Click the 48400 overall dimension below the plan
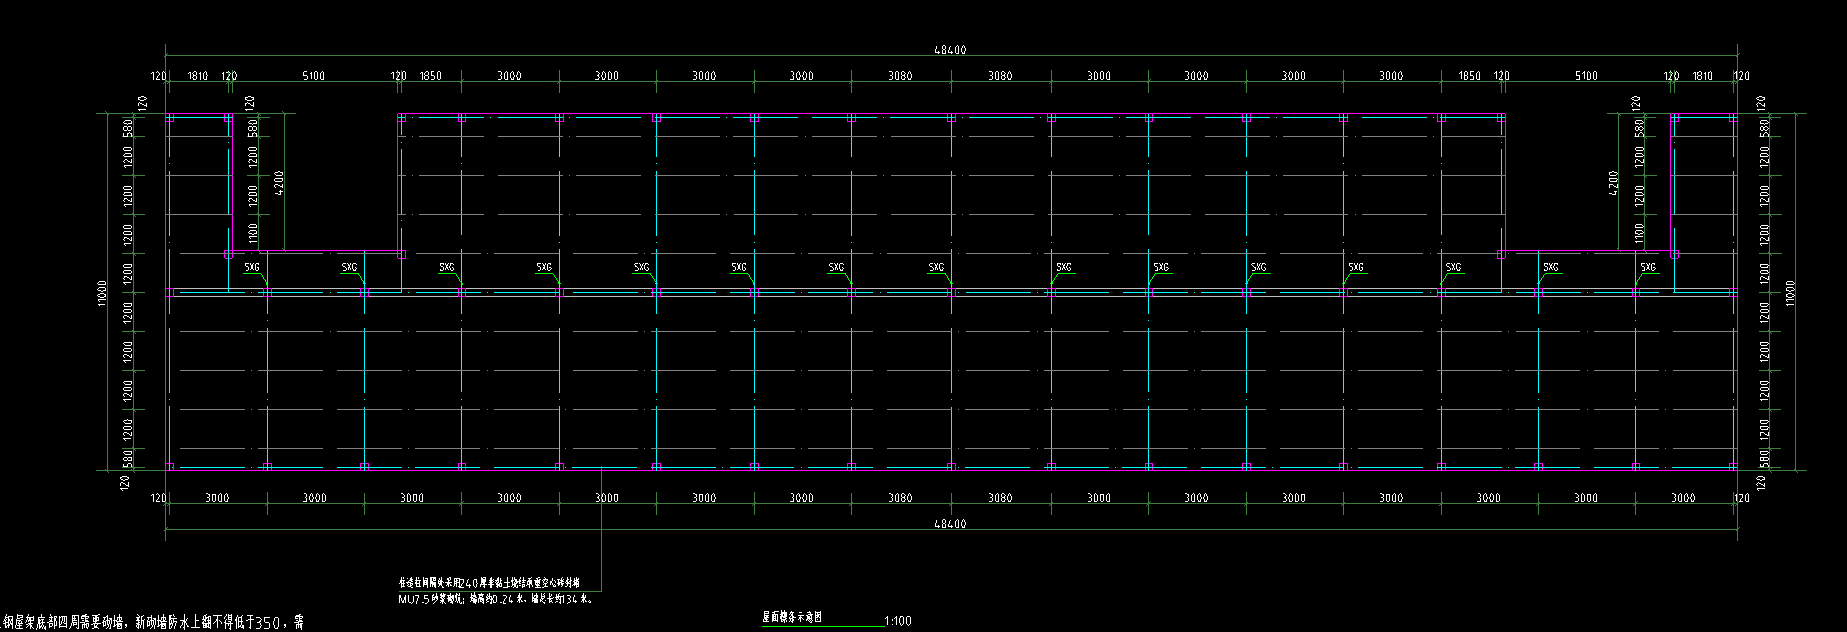 click(950, 524)
